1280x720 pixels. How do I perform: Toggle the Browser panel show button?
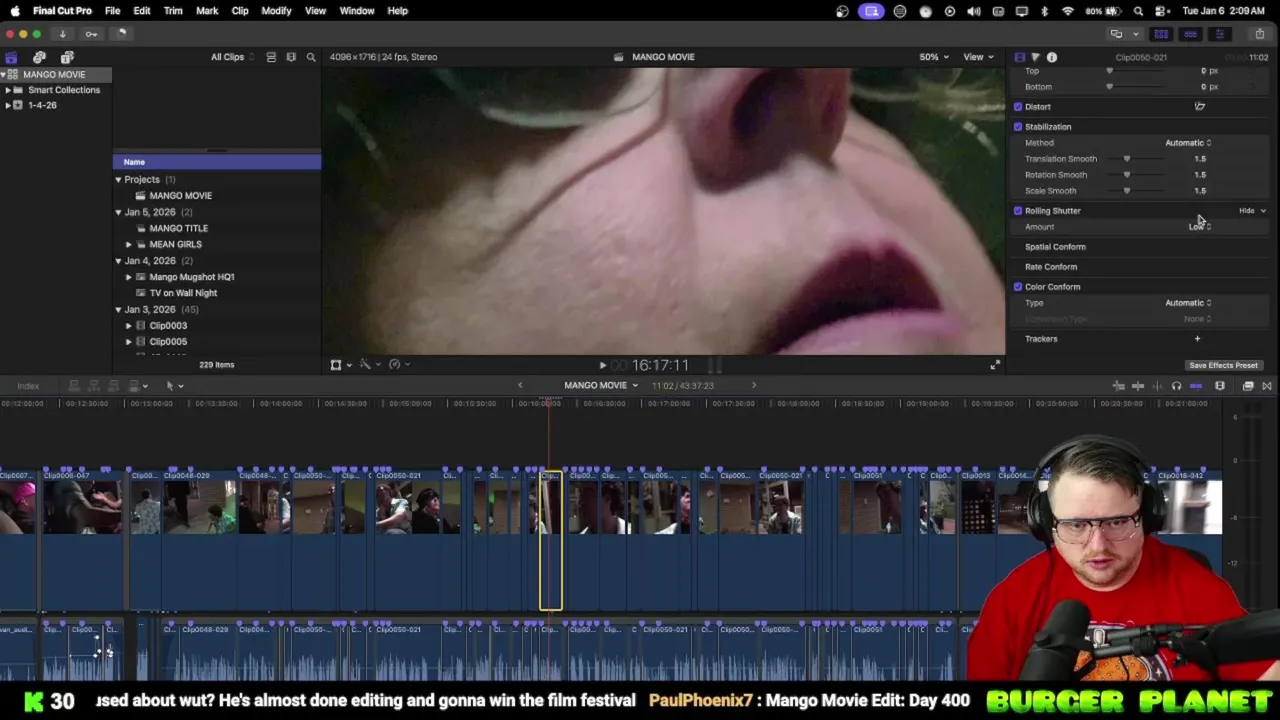1161,34
